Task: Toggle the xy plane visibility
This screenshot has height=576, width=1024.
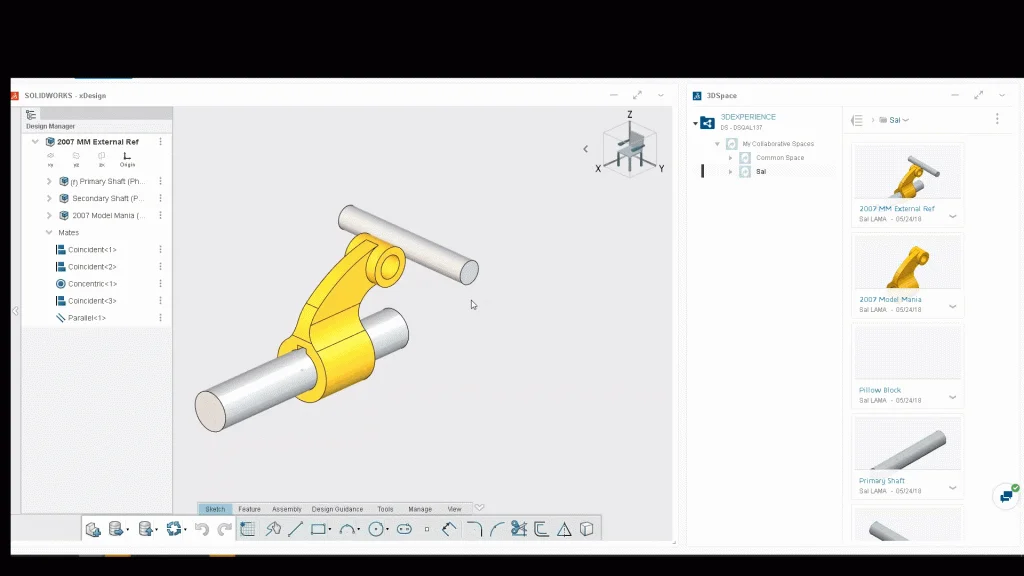Action: (x=50, y=158)
